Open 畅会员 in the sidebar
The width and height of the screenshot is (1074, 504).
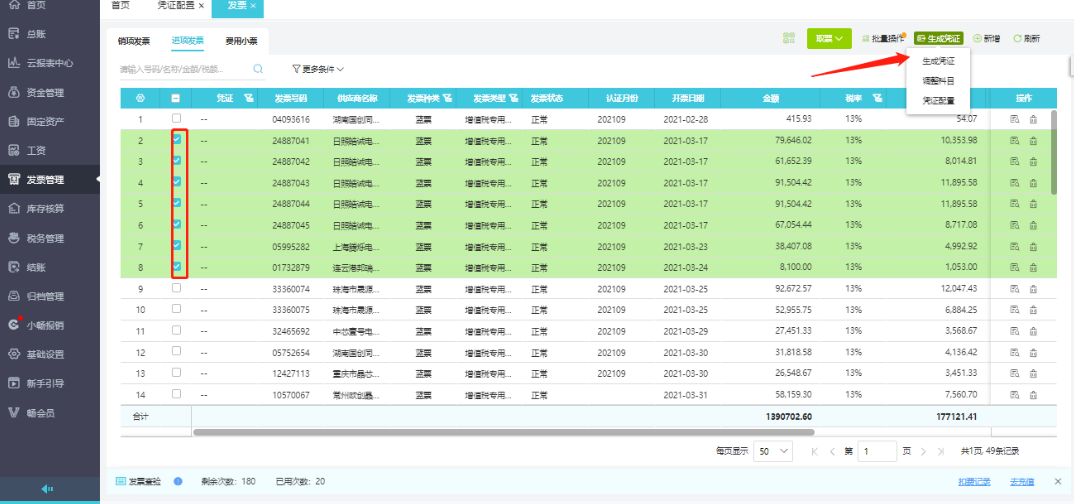click(x=40, y=412)
